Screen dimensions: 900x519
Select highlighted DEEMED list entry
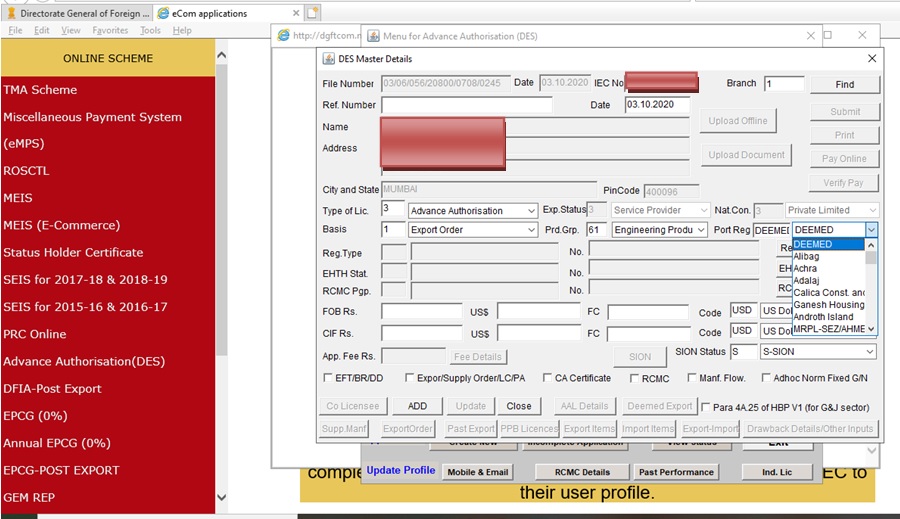click(828, 244)
